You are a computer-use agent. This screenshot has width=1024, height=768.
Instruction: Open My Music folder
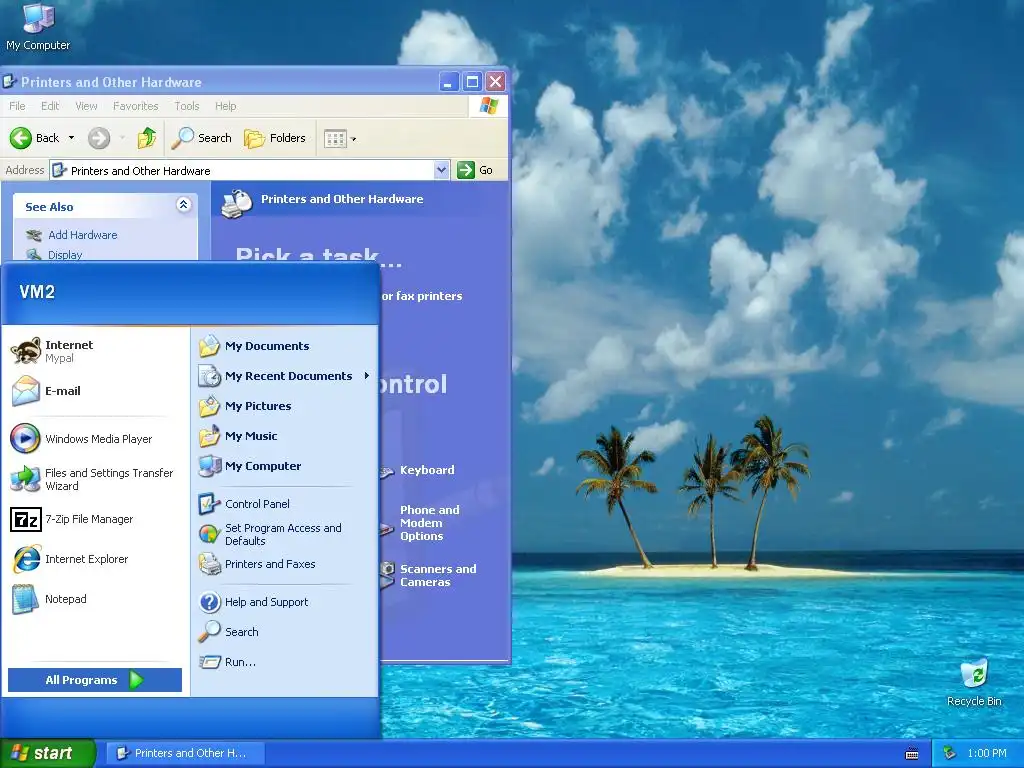285,436
